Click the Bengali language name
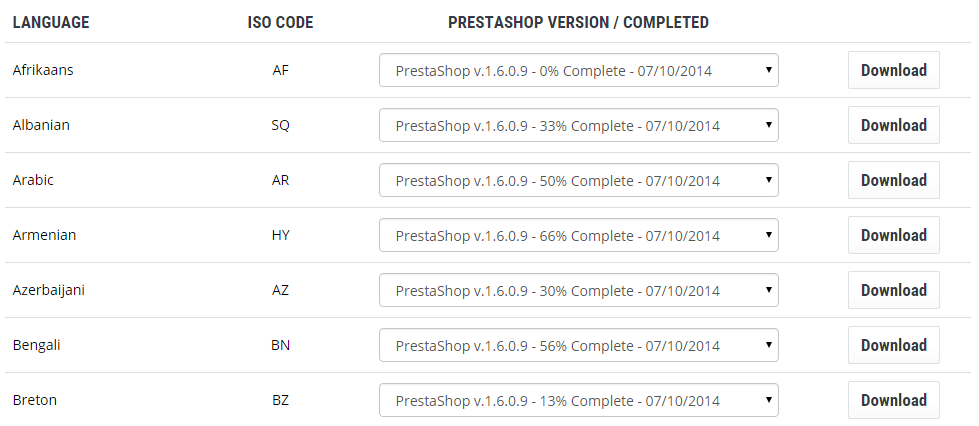Image resolution: width=979 pixels, height=426 pixels. click(36, 345)
